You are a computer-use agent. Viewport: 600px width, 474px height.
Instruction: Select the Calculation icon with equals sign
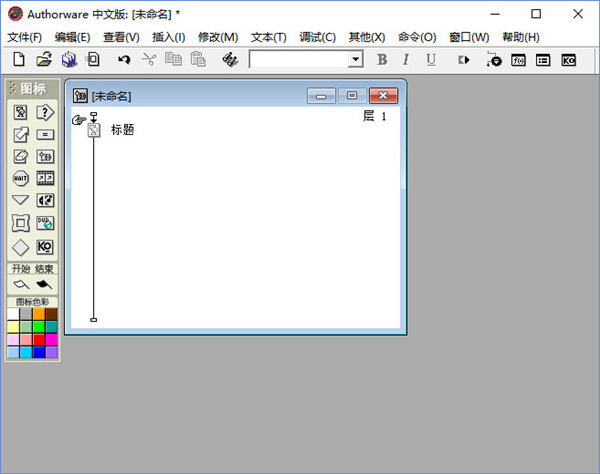coord(45,134)
